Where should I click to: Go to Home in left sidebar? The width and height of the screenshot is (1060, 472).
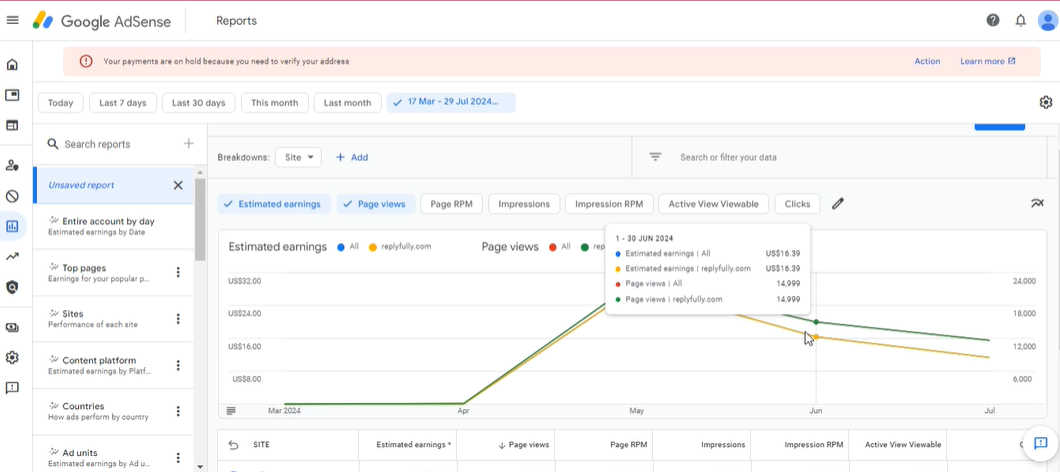coord(12,65)
